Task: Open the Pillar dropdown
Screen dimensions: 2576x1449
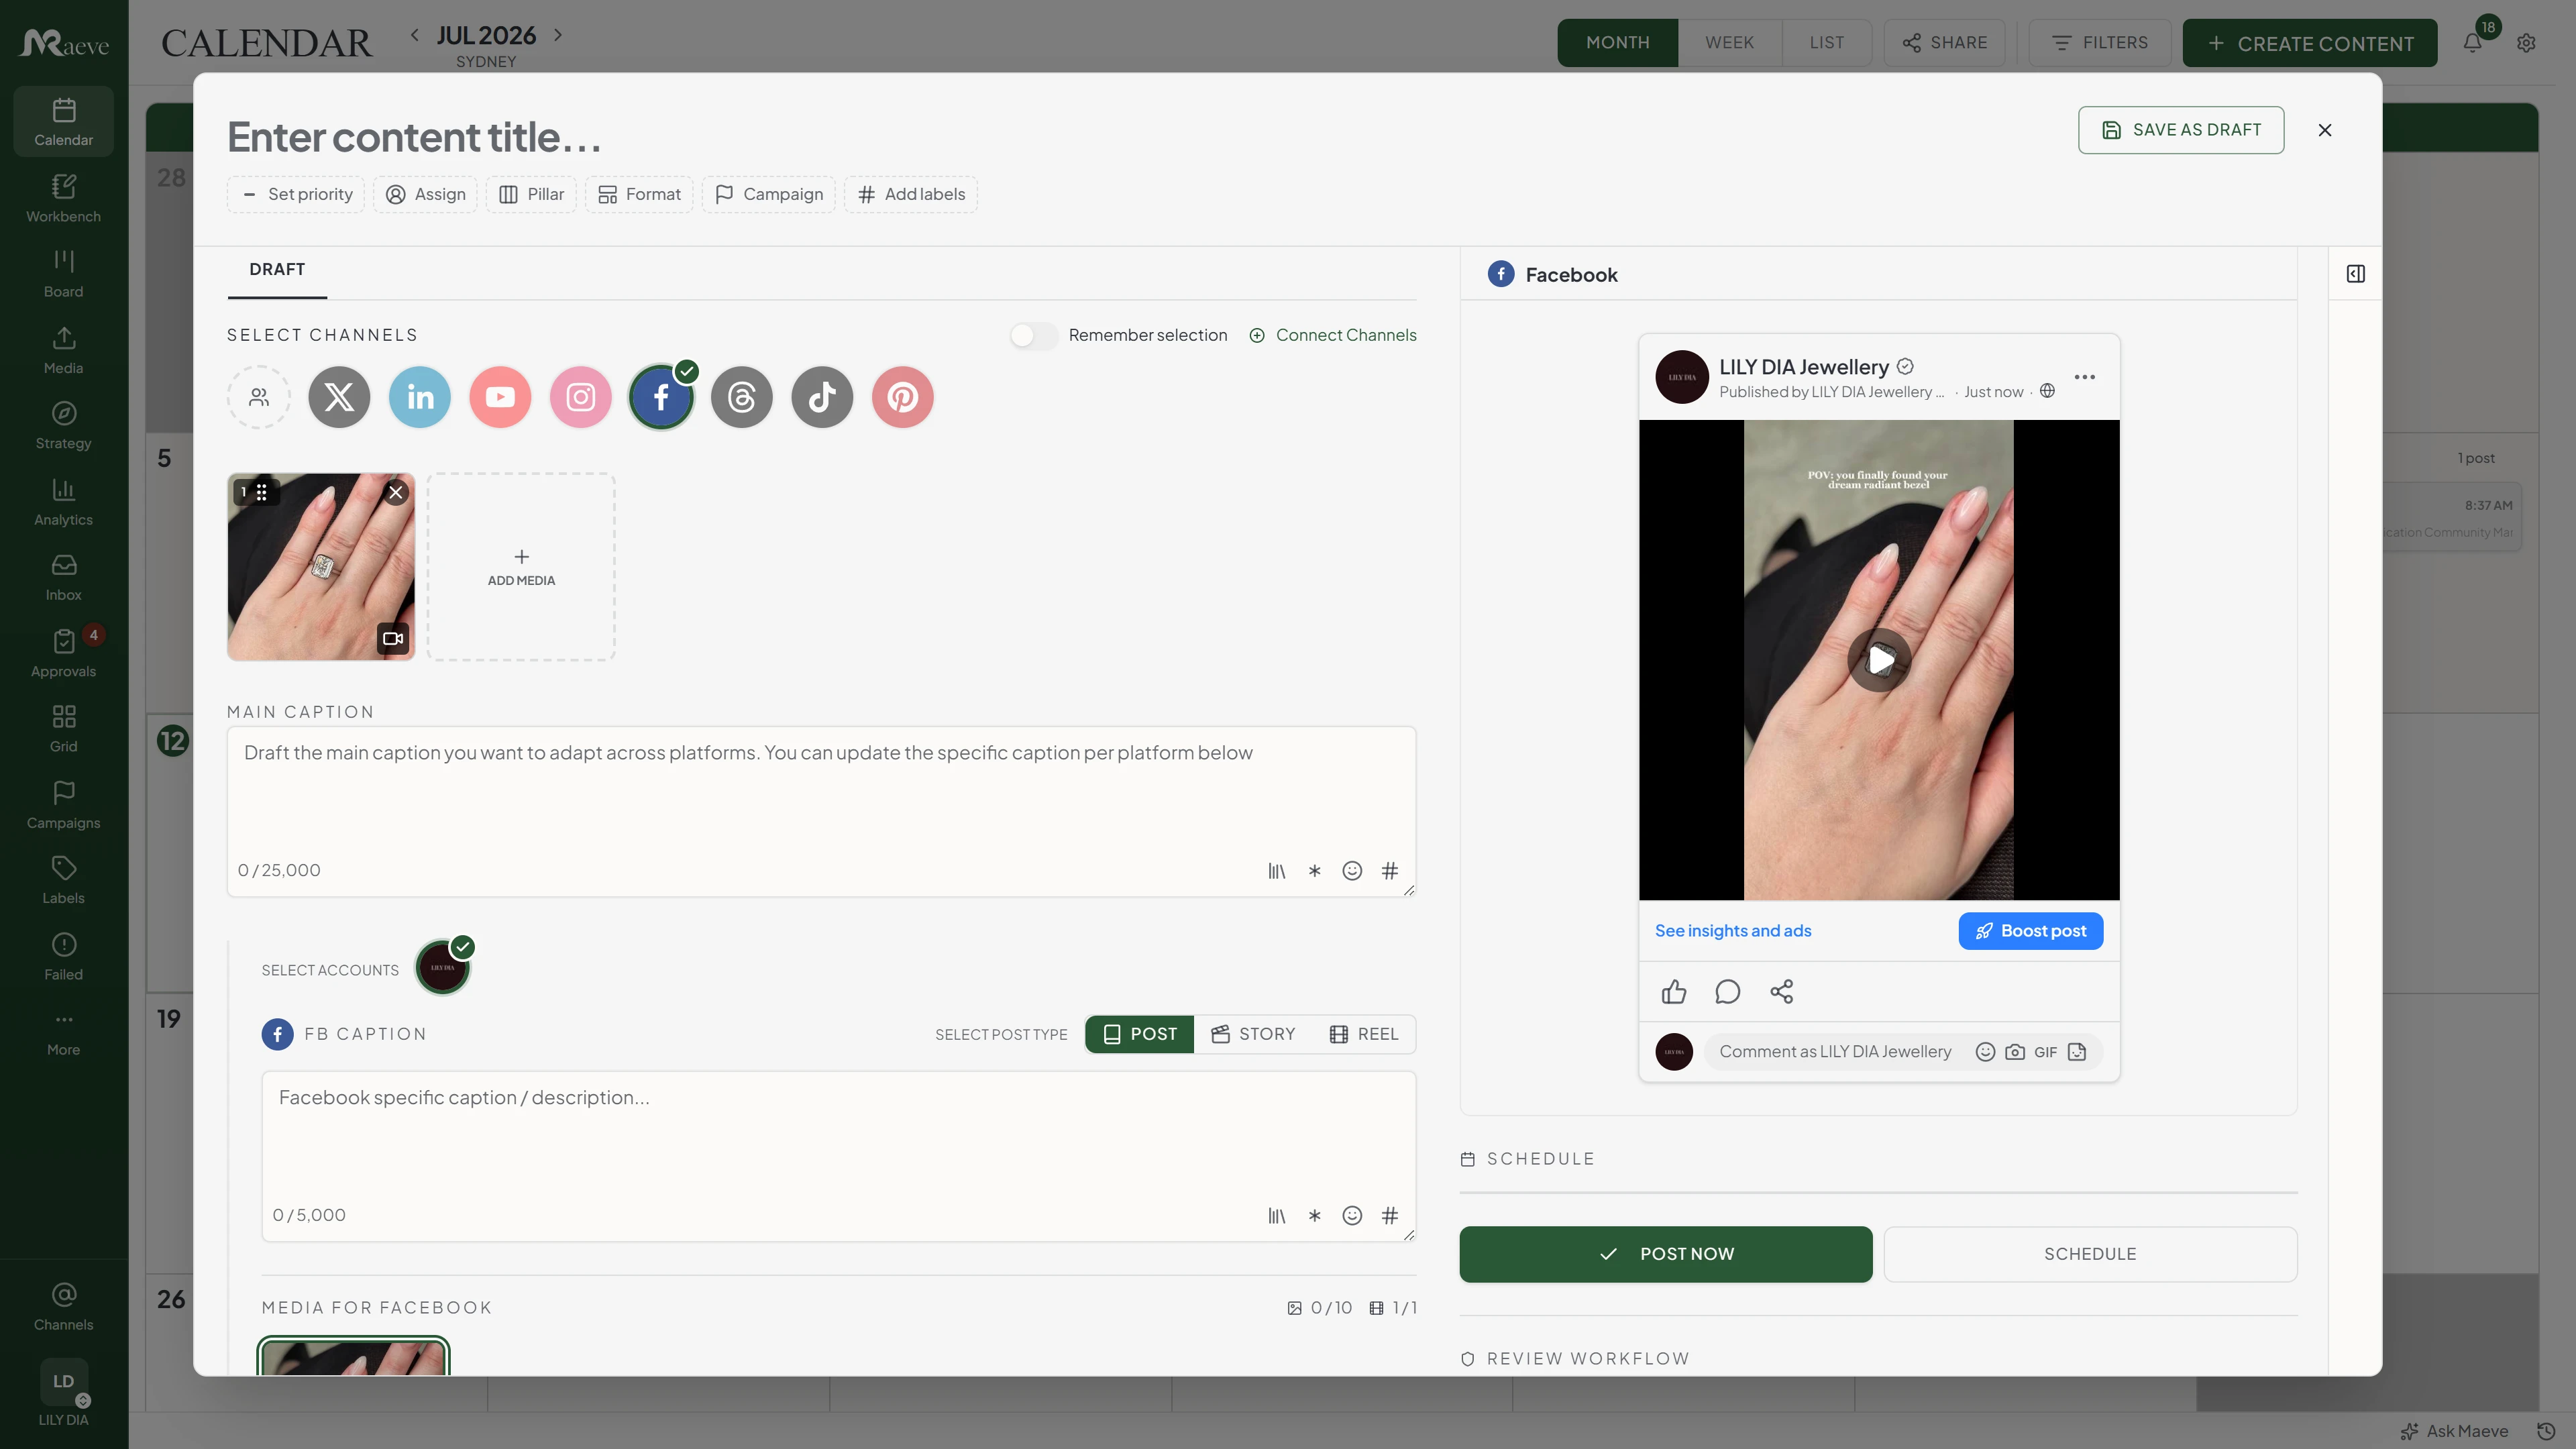Action: (x=531, y=194)
